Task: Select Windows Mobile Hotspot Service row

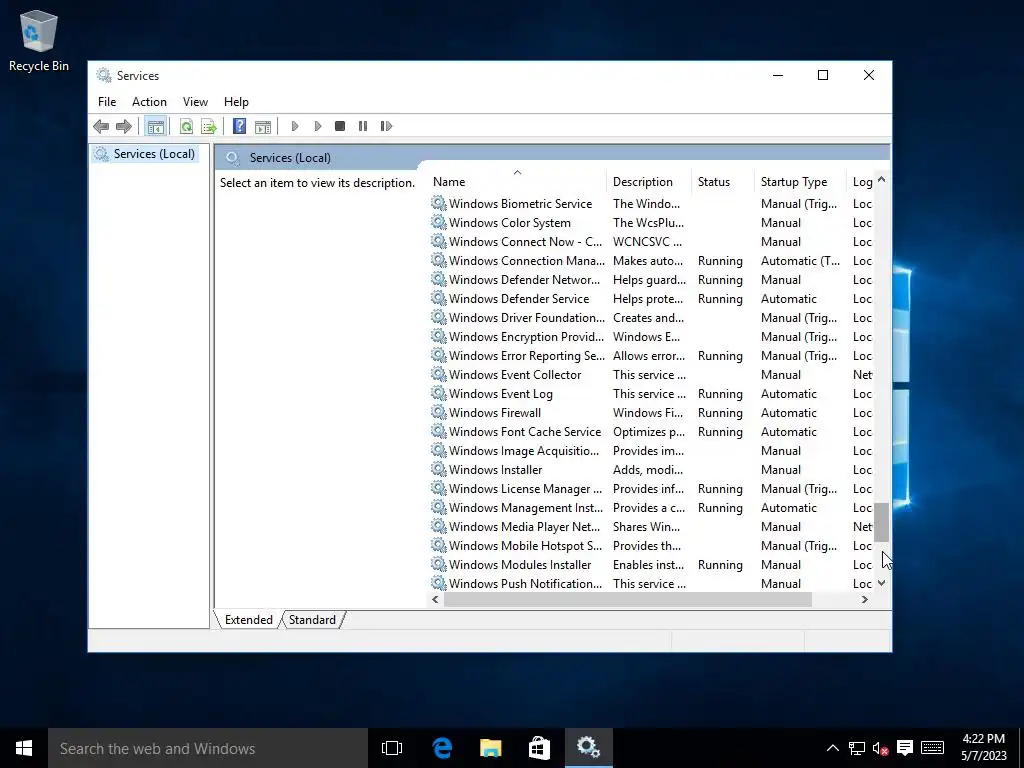Action: [x=652, y=545]
